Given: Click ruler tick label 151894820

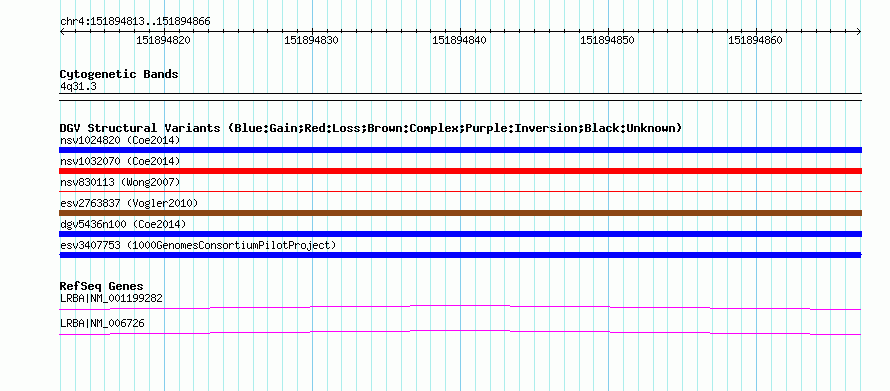Looking at the screenshot, I should coord(163,40).
